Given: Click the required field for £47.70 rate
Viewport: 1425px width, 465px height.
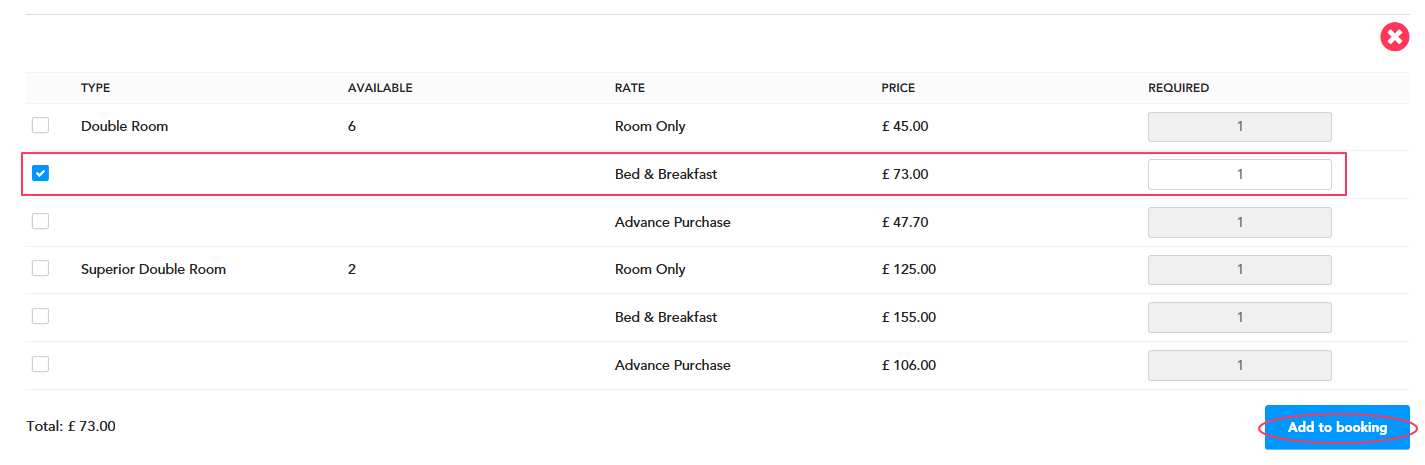Looking at the screenshot, I should point(1239,222).
